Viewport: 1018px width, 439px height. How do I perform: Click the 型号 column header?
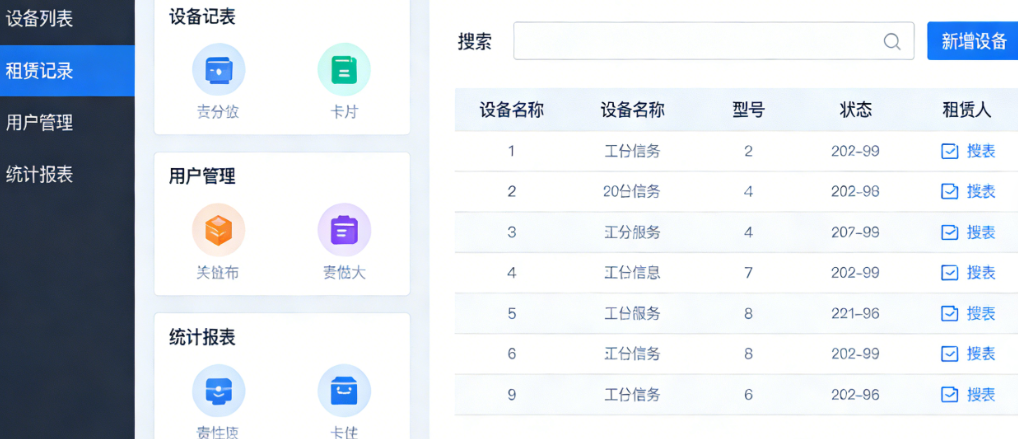pos(748,110)
